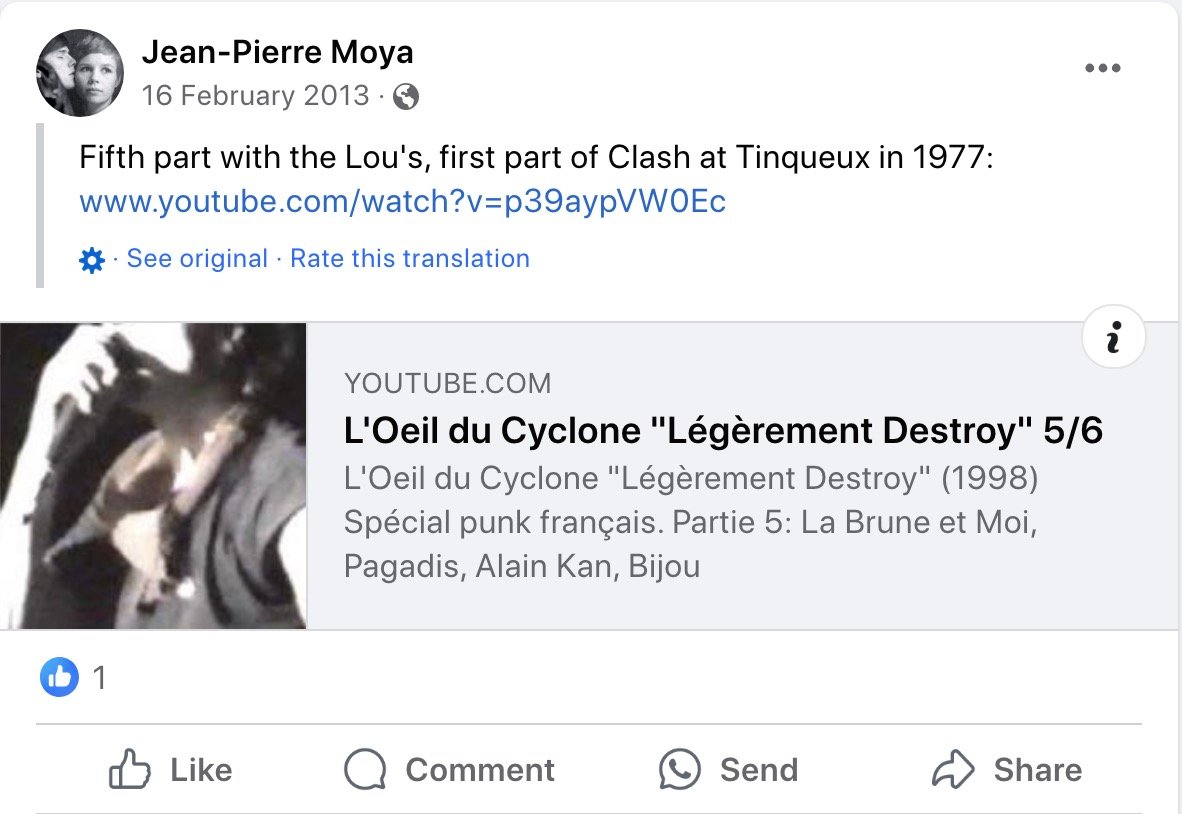Open L'Oeil du Cyclone "Légèrement Destroy" 5/6 title
The height and width of the screenshot is (814, 1182).
tap(723, 431)
